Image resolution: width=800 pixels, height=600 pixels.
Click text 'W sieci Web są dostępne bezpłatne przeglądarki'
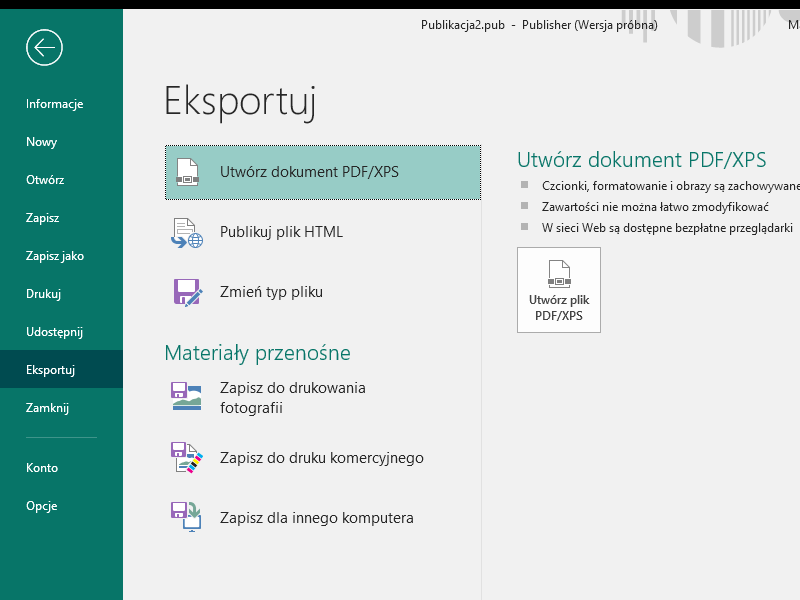[x=667, y=228]
